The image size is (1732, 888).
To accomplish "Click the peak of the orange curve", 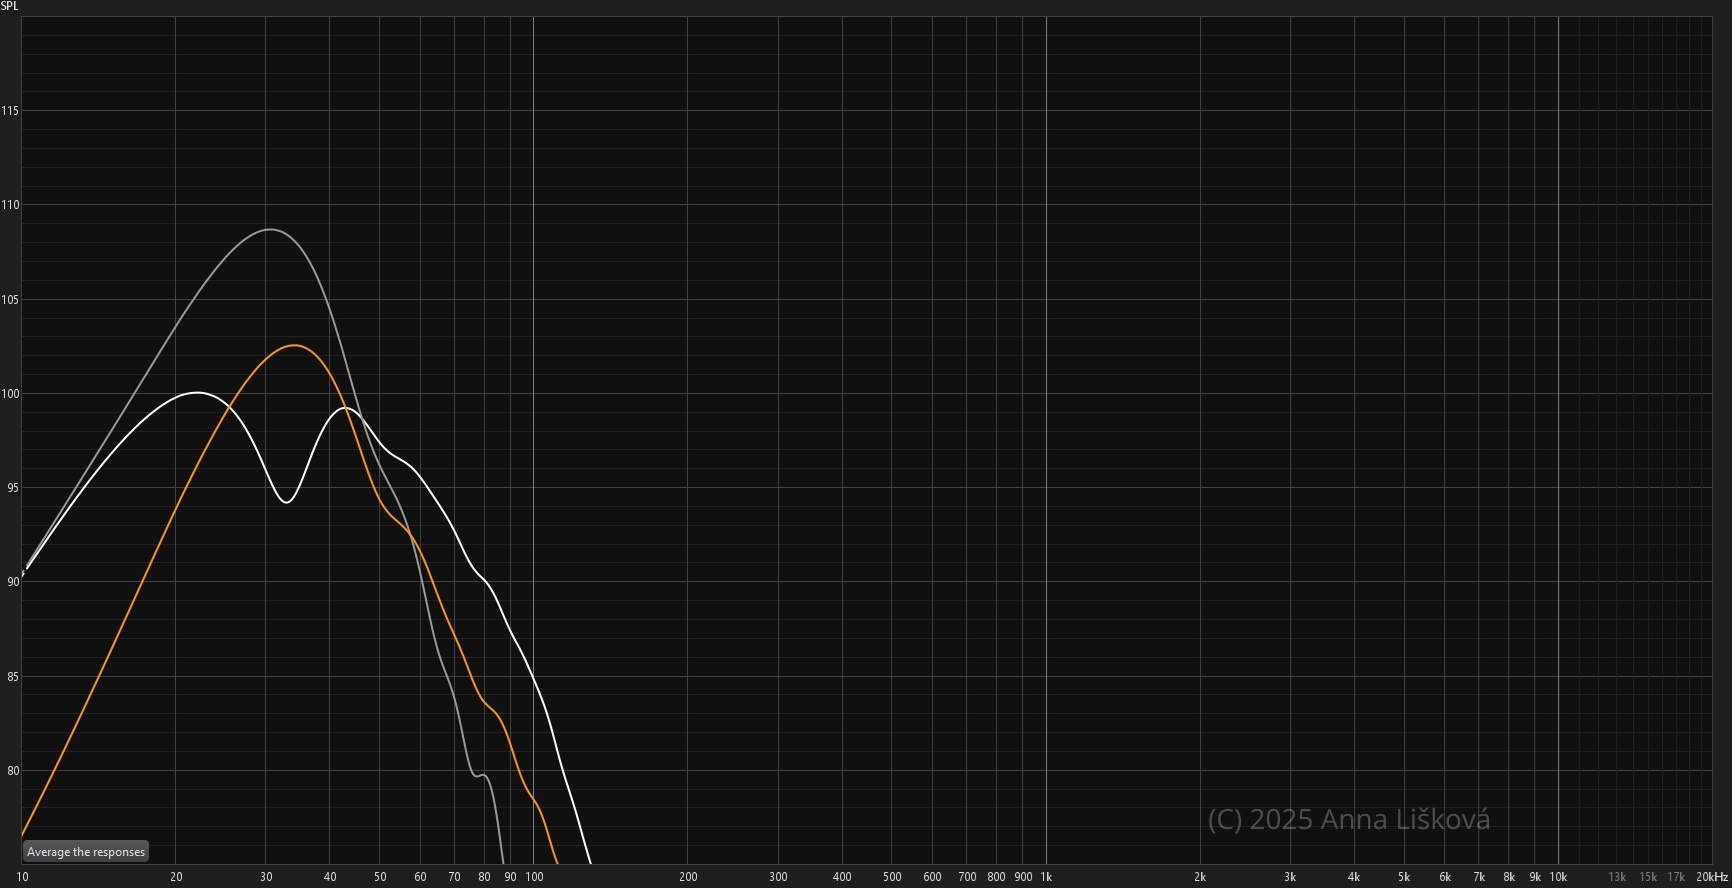I will [x=295, y=346].
